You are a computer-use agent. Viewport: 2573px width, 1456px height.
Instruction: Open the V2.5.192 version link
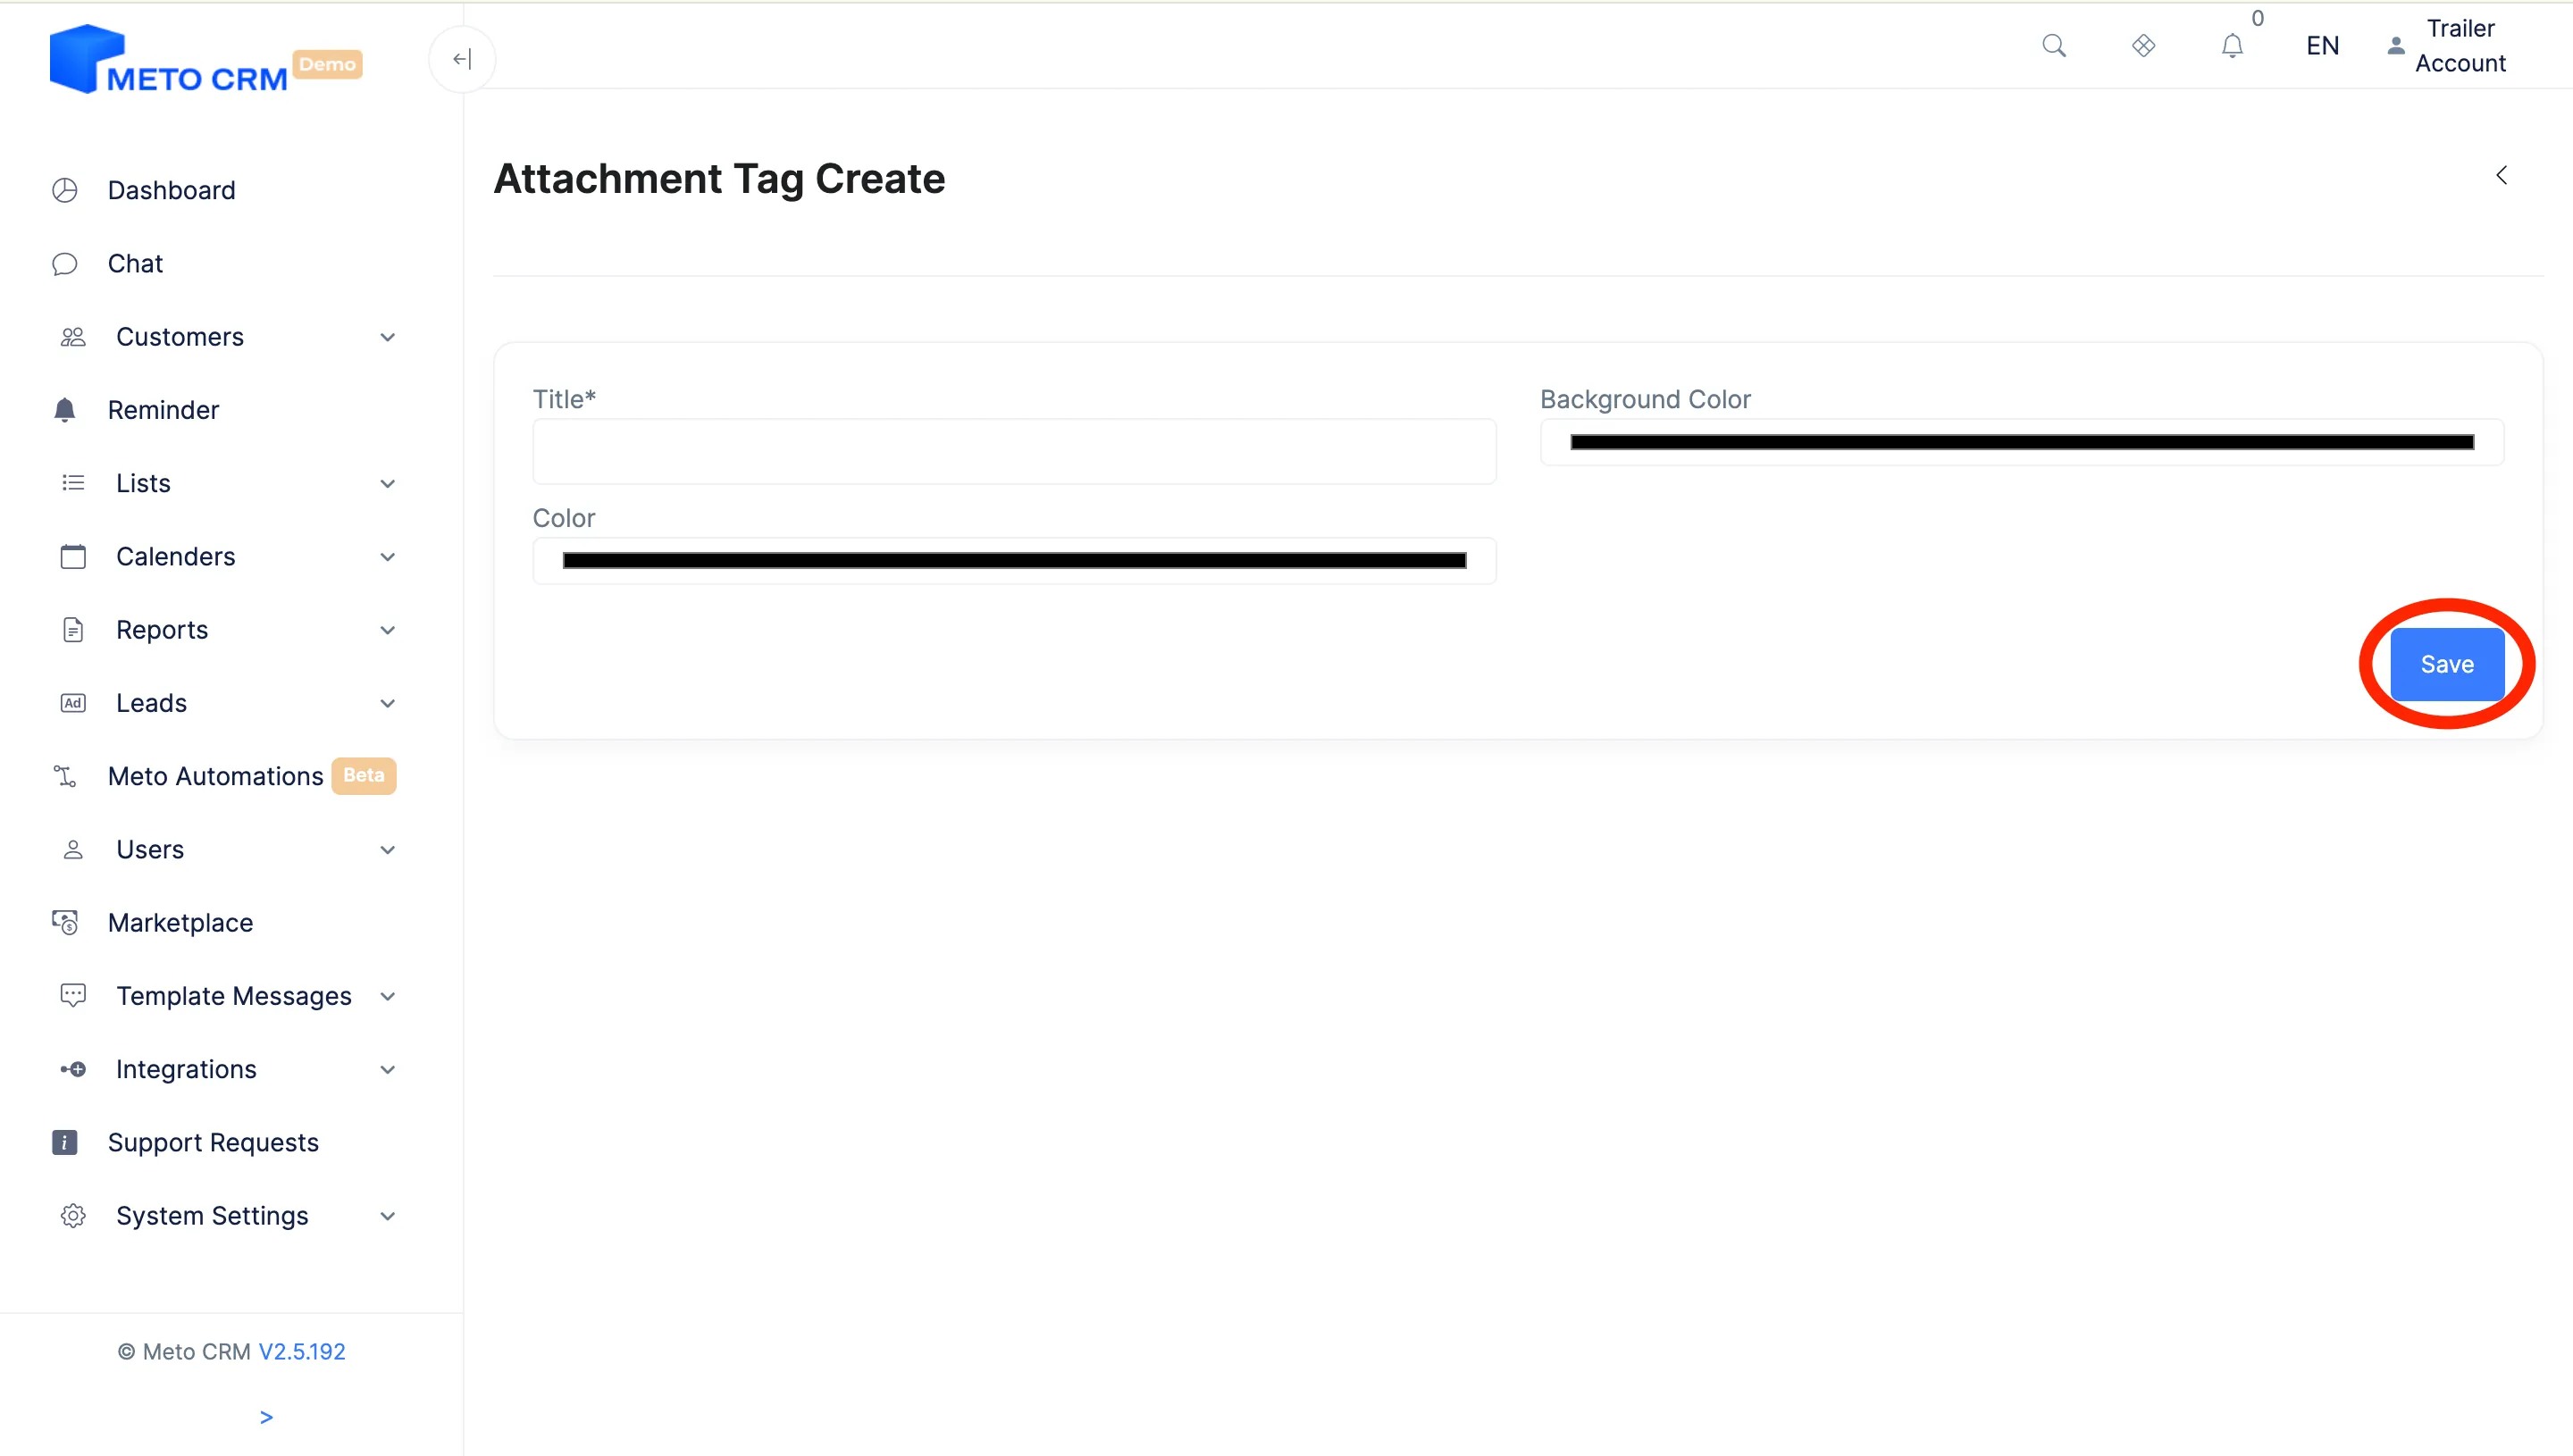tap(302, 1351)
